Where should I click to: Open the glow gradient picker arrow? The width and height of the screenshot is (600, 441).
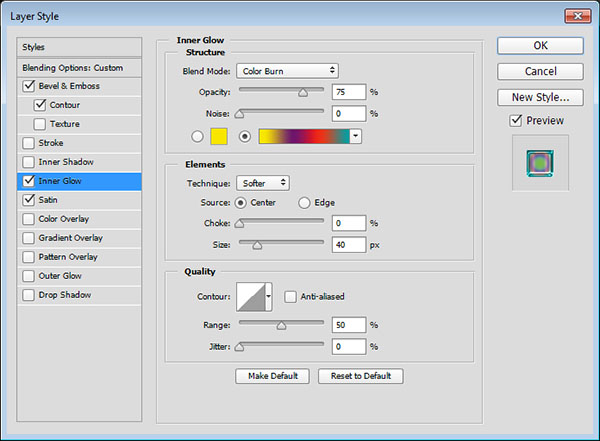(355, 136)
